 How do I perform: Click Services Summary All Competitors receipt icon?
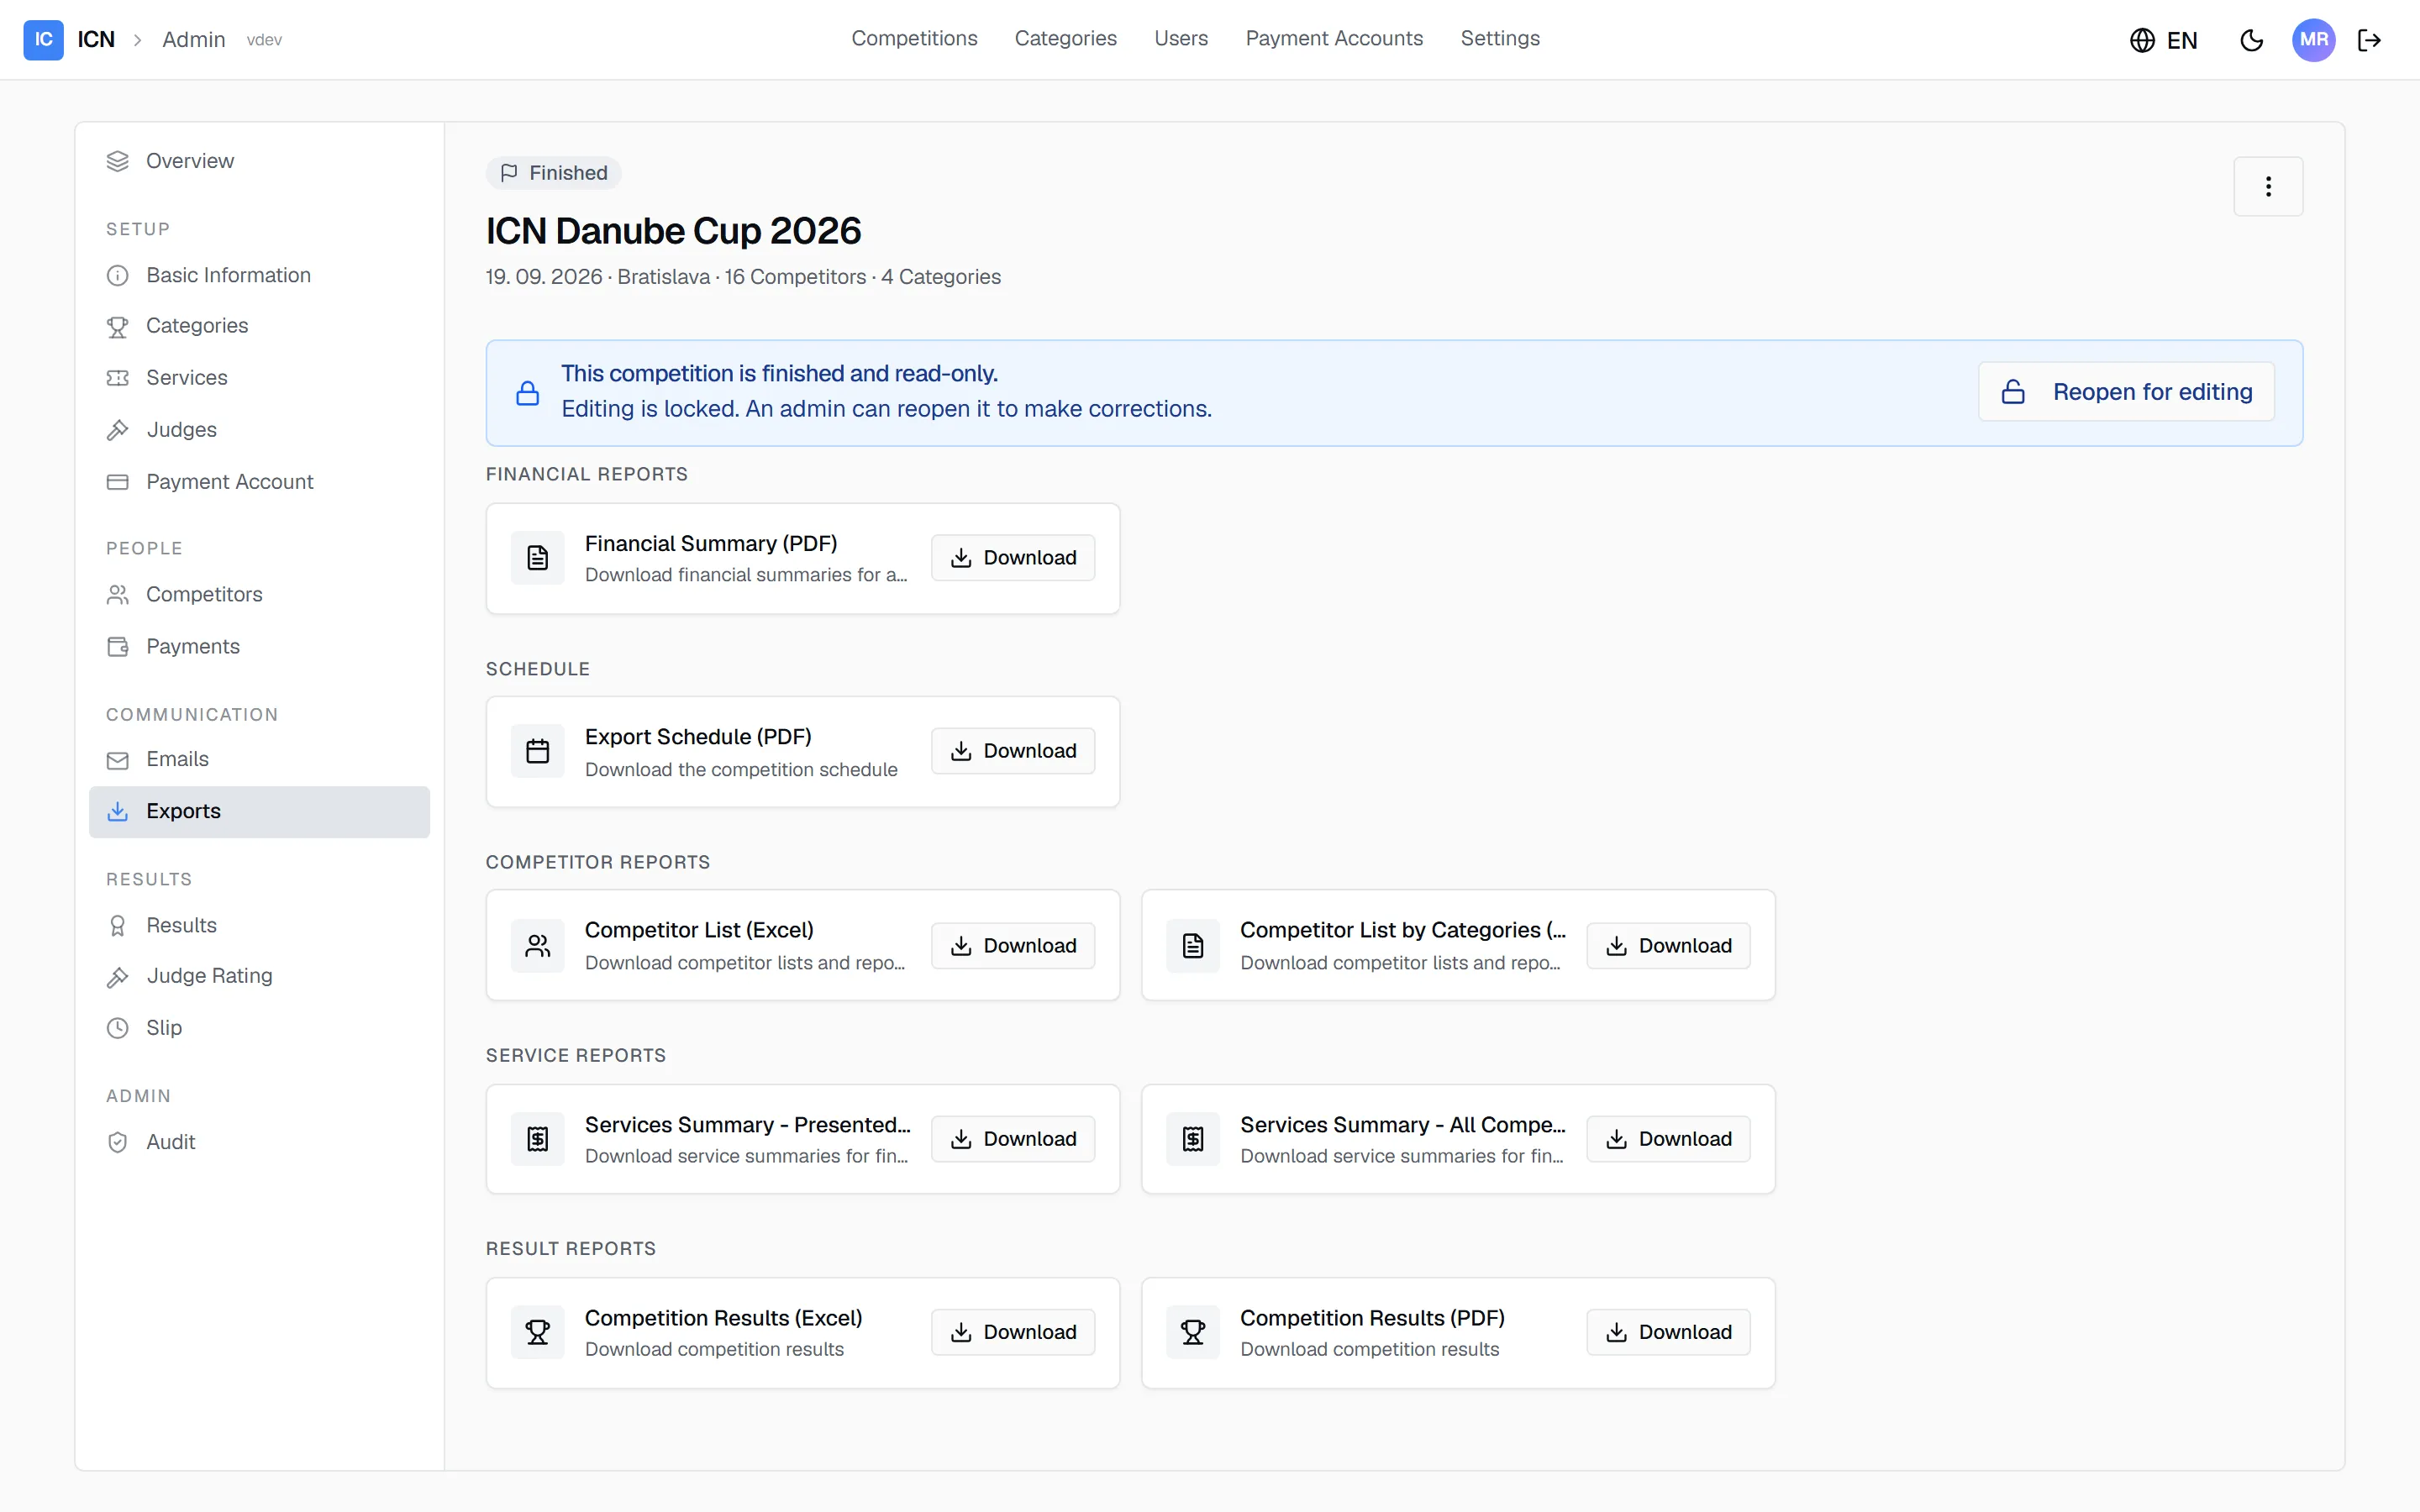(1193, 1138)
